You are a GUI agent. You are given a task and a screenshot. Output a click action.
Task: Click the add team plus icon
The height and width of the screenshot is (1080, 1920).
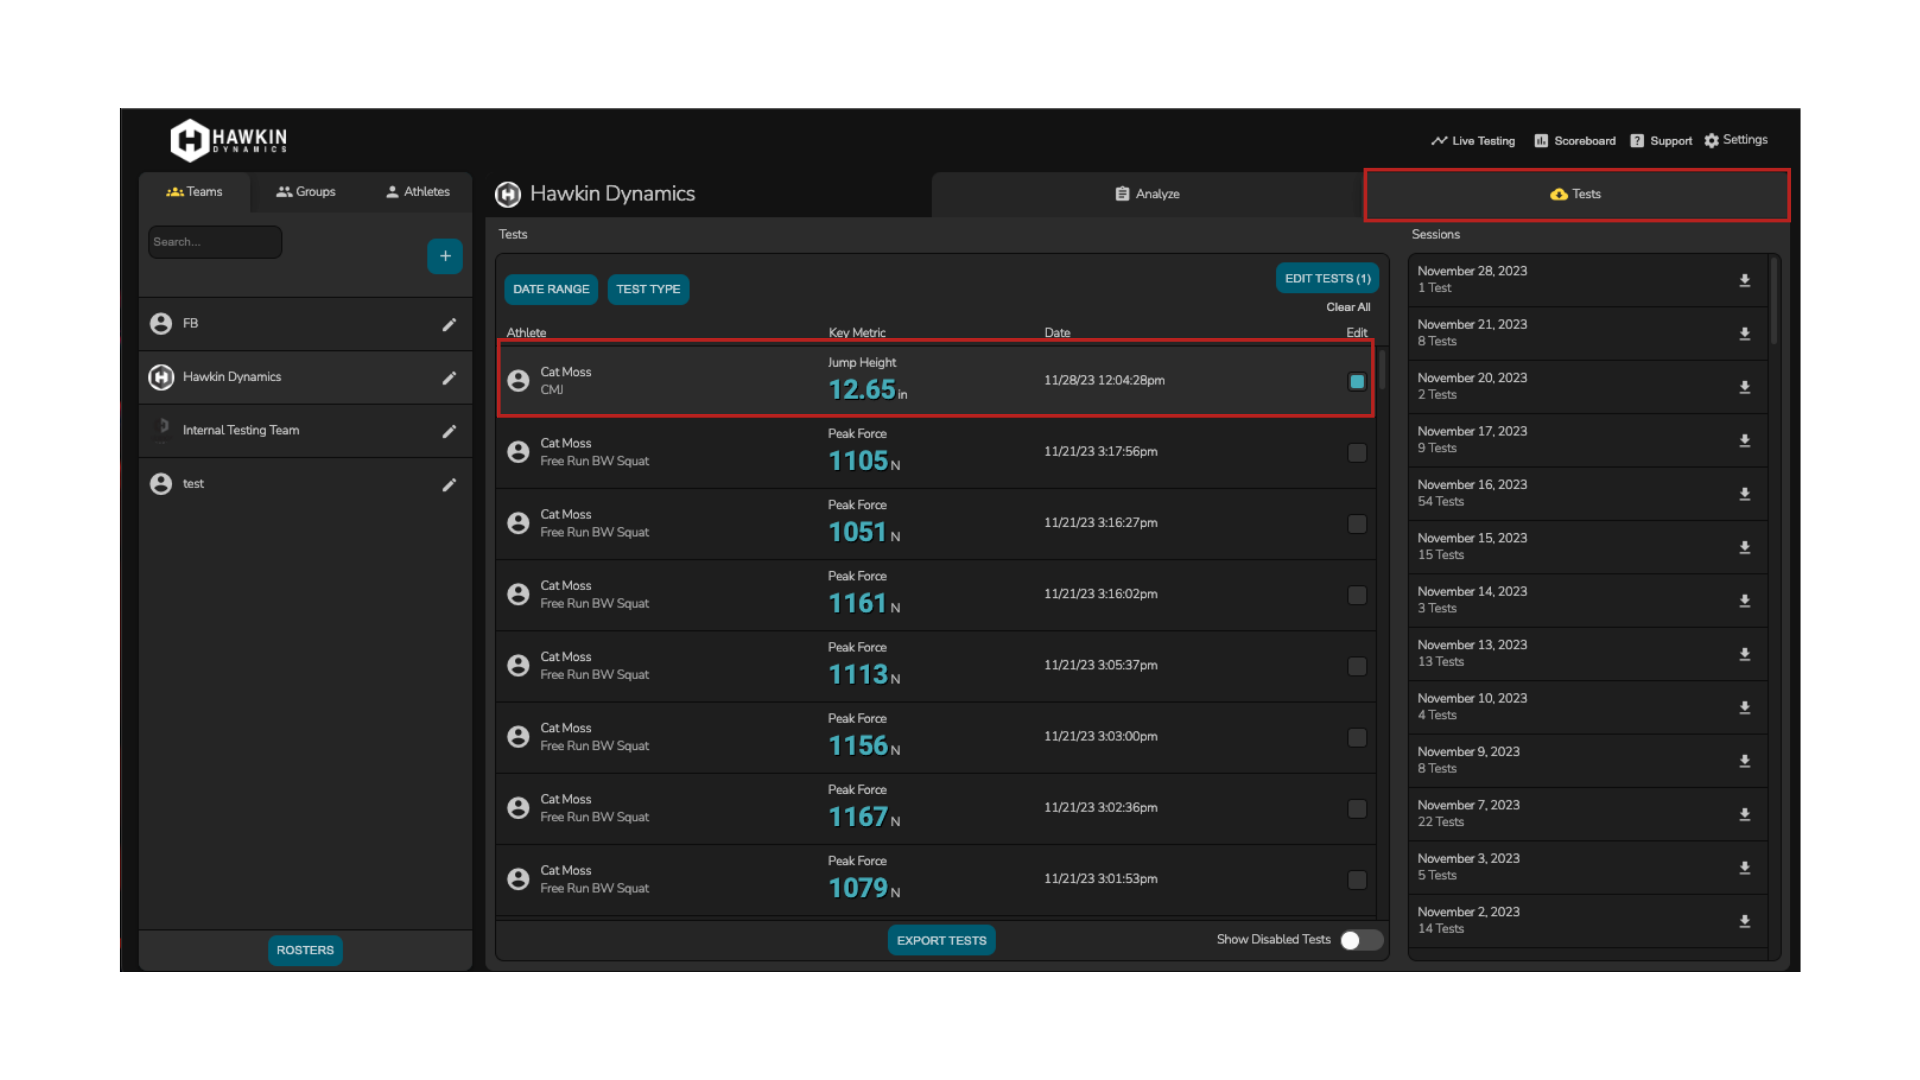(444, 256)
